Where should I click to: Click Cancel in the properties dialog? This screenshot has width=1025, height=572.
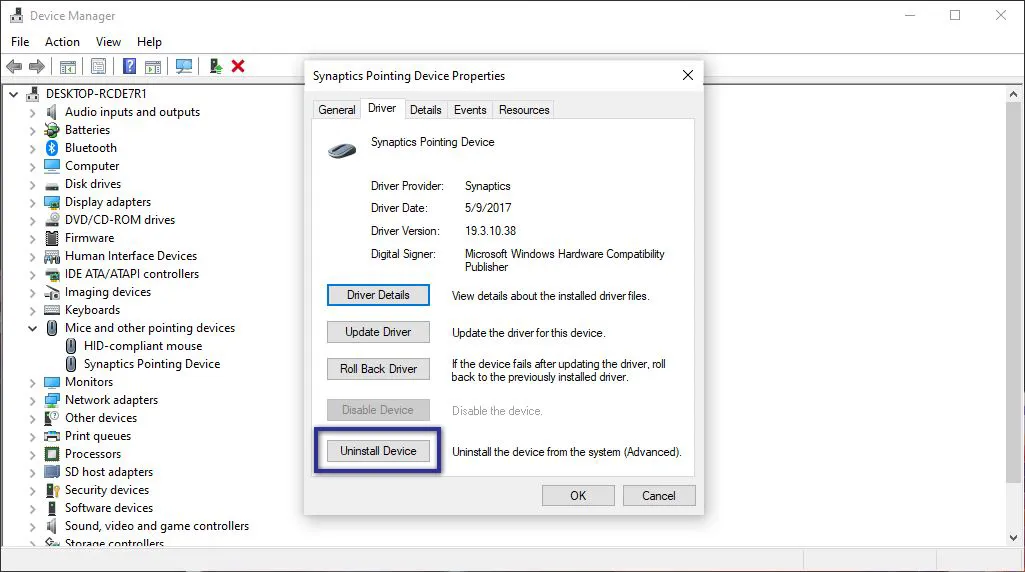[659, 496]
